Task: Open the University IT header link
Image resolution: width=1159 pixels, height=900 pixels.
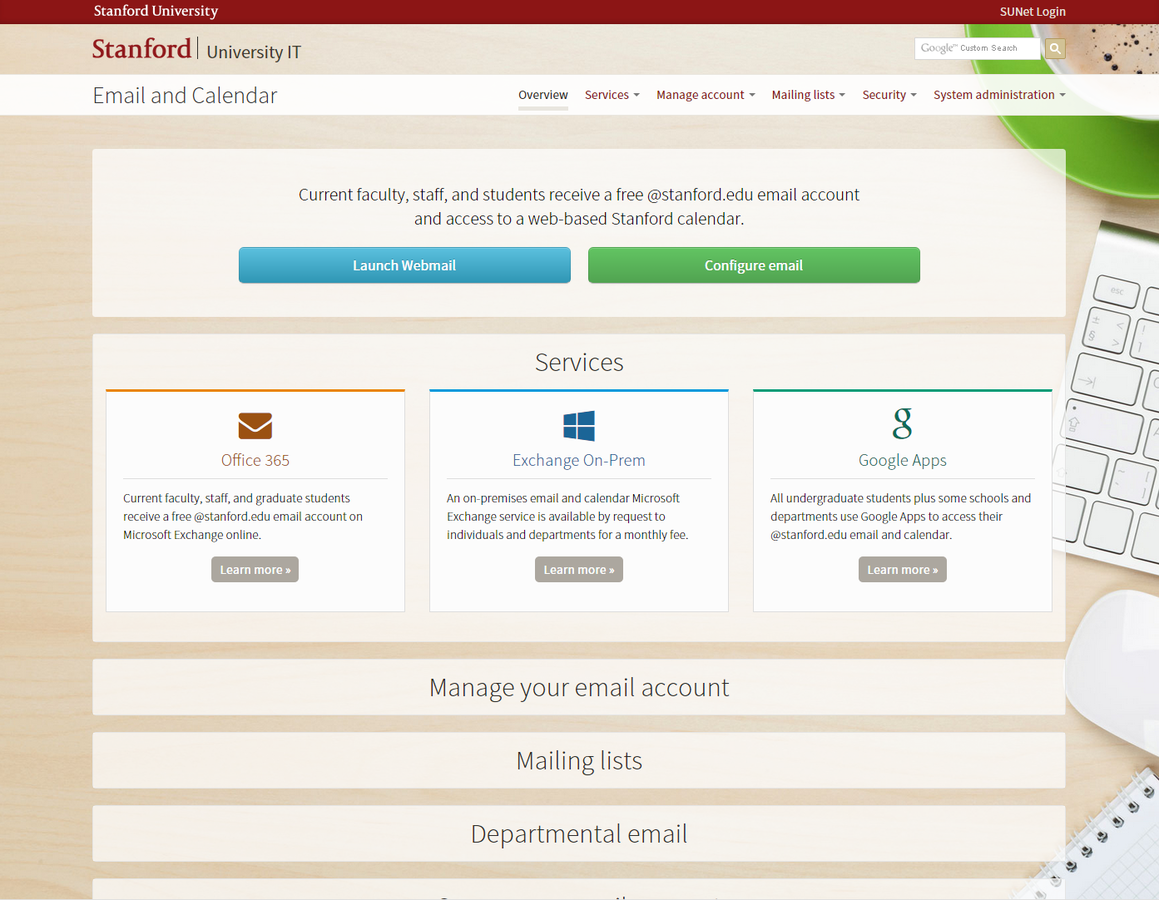Action: 254,52
